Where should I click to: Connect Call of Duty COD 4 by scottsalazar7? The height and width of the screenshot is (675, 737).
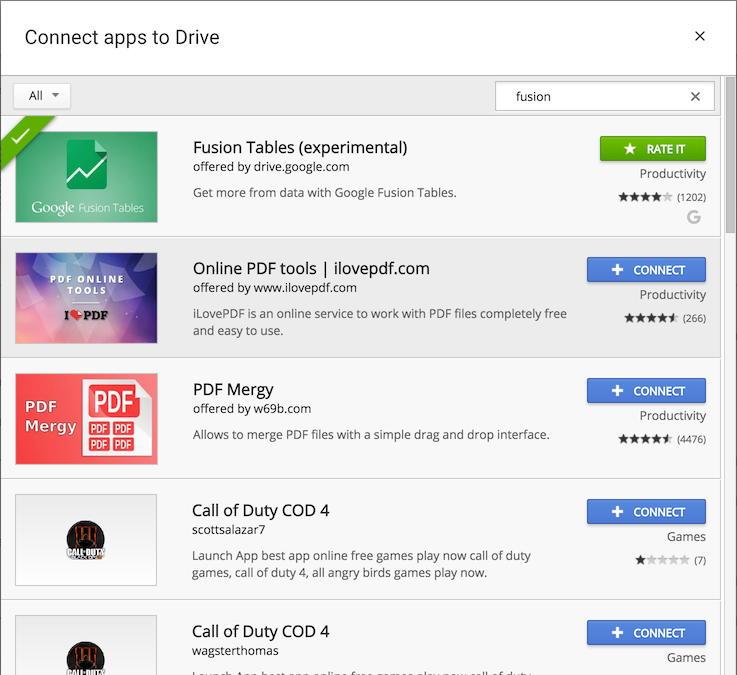(646, 512)
